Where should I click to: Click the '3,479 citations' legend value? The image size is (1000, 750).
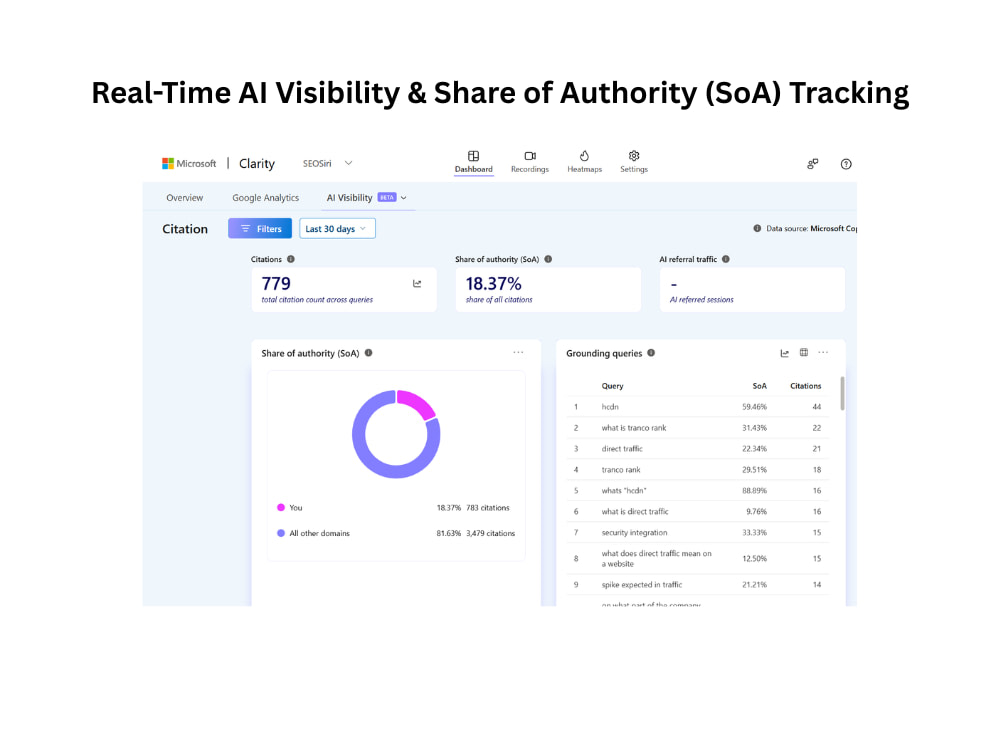click(490, 533)
